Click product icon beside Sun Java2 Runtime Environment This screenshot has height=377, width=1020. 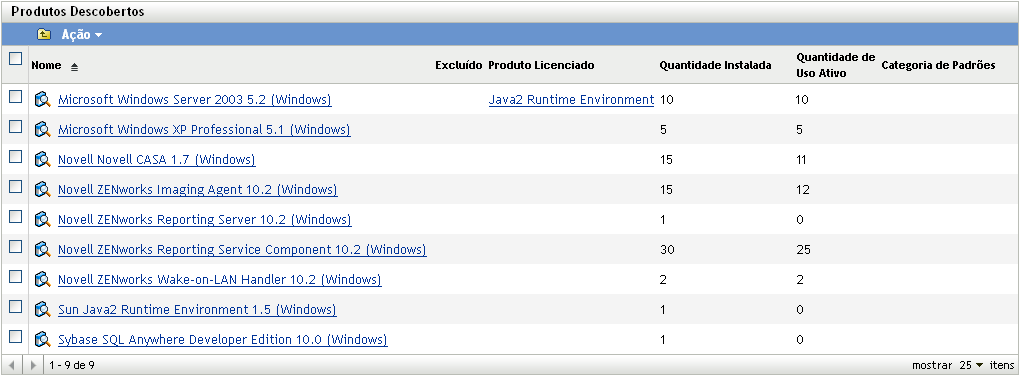click(x=43, y=309)
